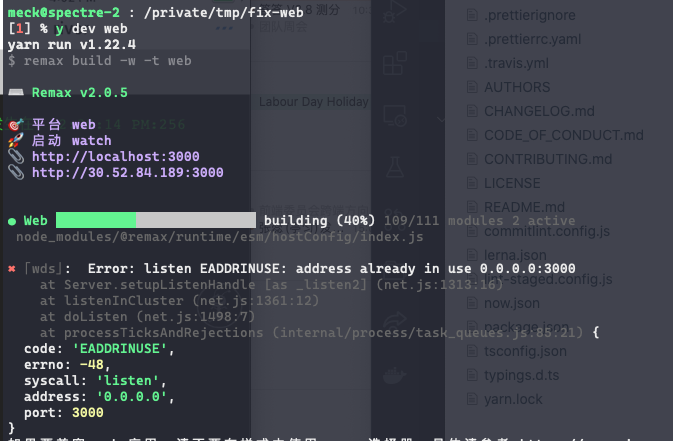Click the file icon beside CHANGELOG.md

click(x=472, y=111)
